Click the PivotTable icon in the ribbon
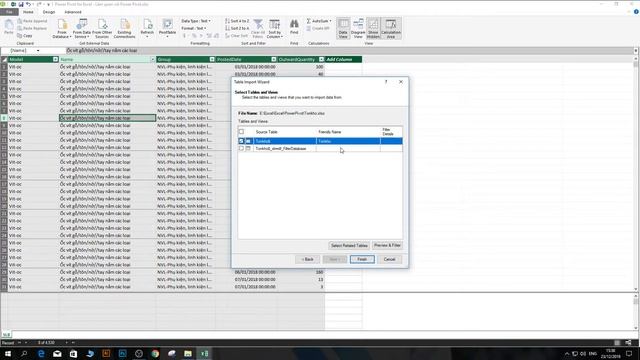This screenshot has height=360, width=640. pyautogui.click(x=167, y=28)
